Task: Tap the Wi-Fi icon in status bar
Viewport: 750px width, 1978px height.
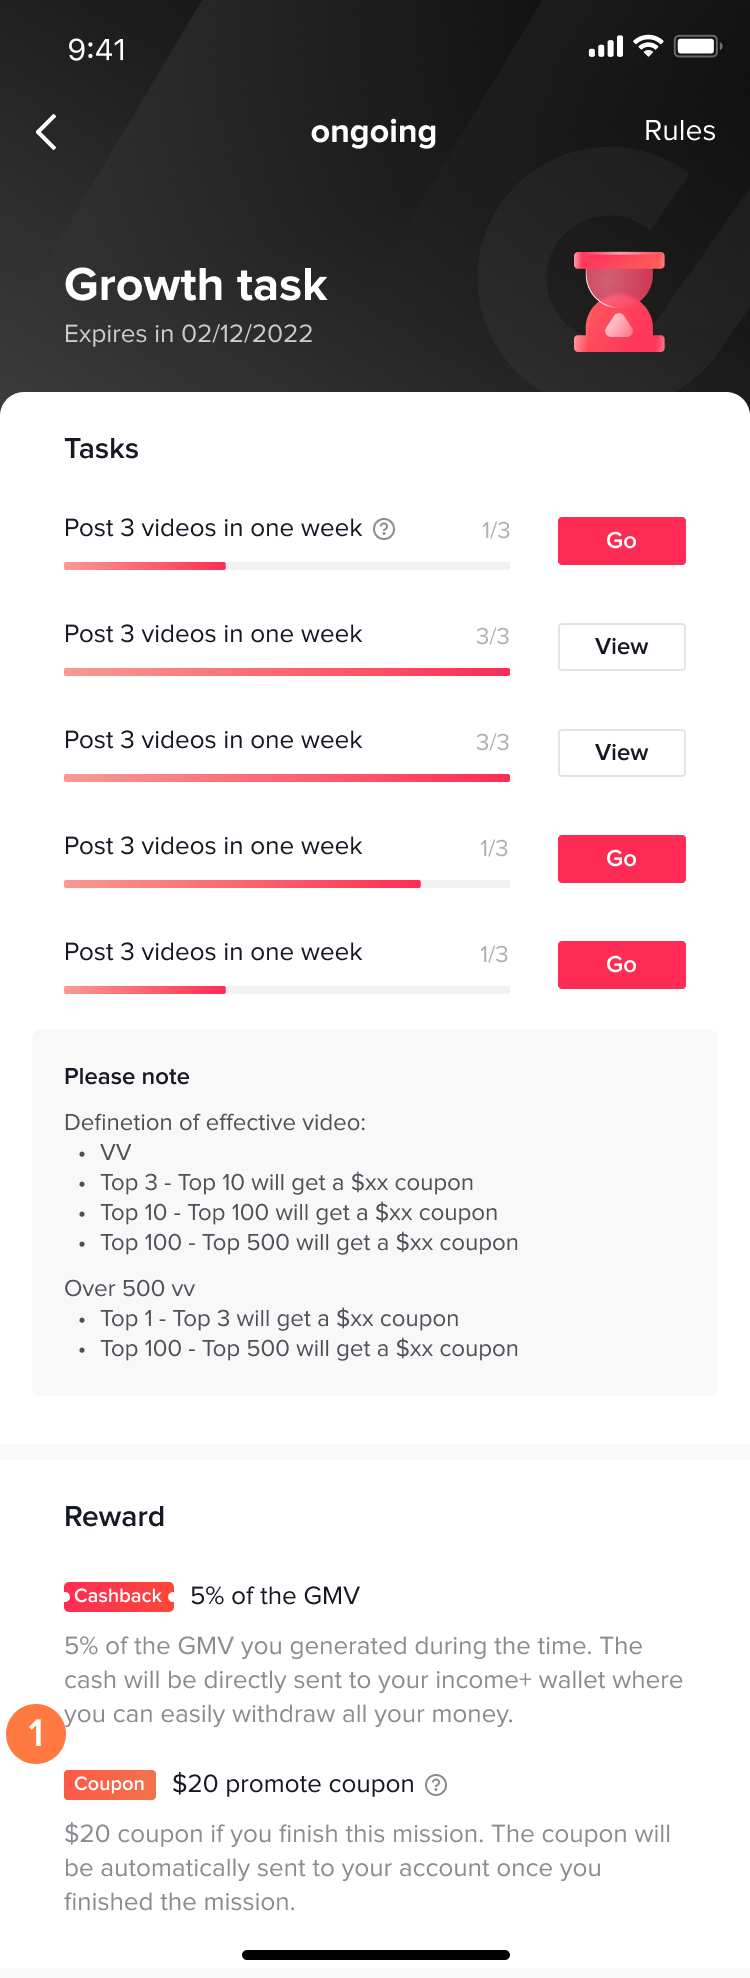Action: coord(649,46)
